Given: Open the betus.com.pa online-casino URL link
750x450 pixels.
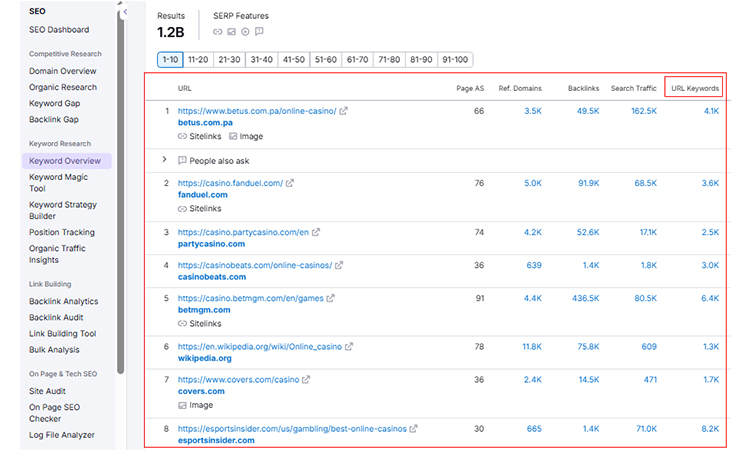Looking at the screenshot, I should click(257, 111).
